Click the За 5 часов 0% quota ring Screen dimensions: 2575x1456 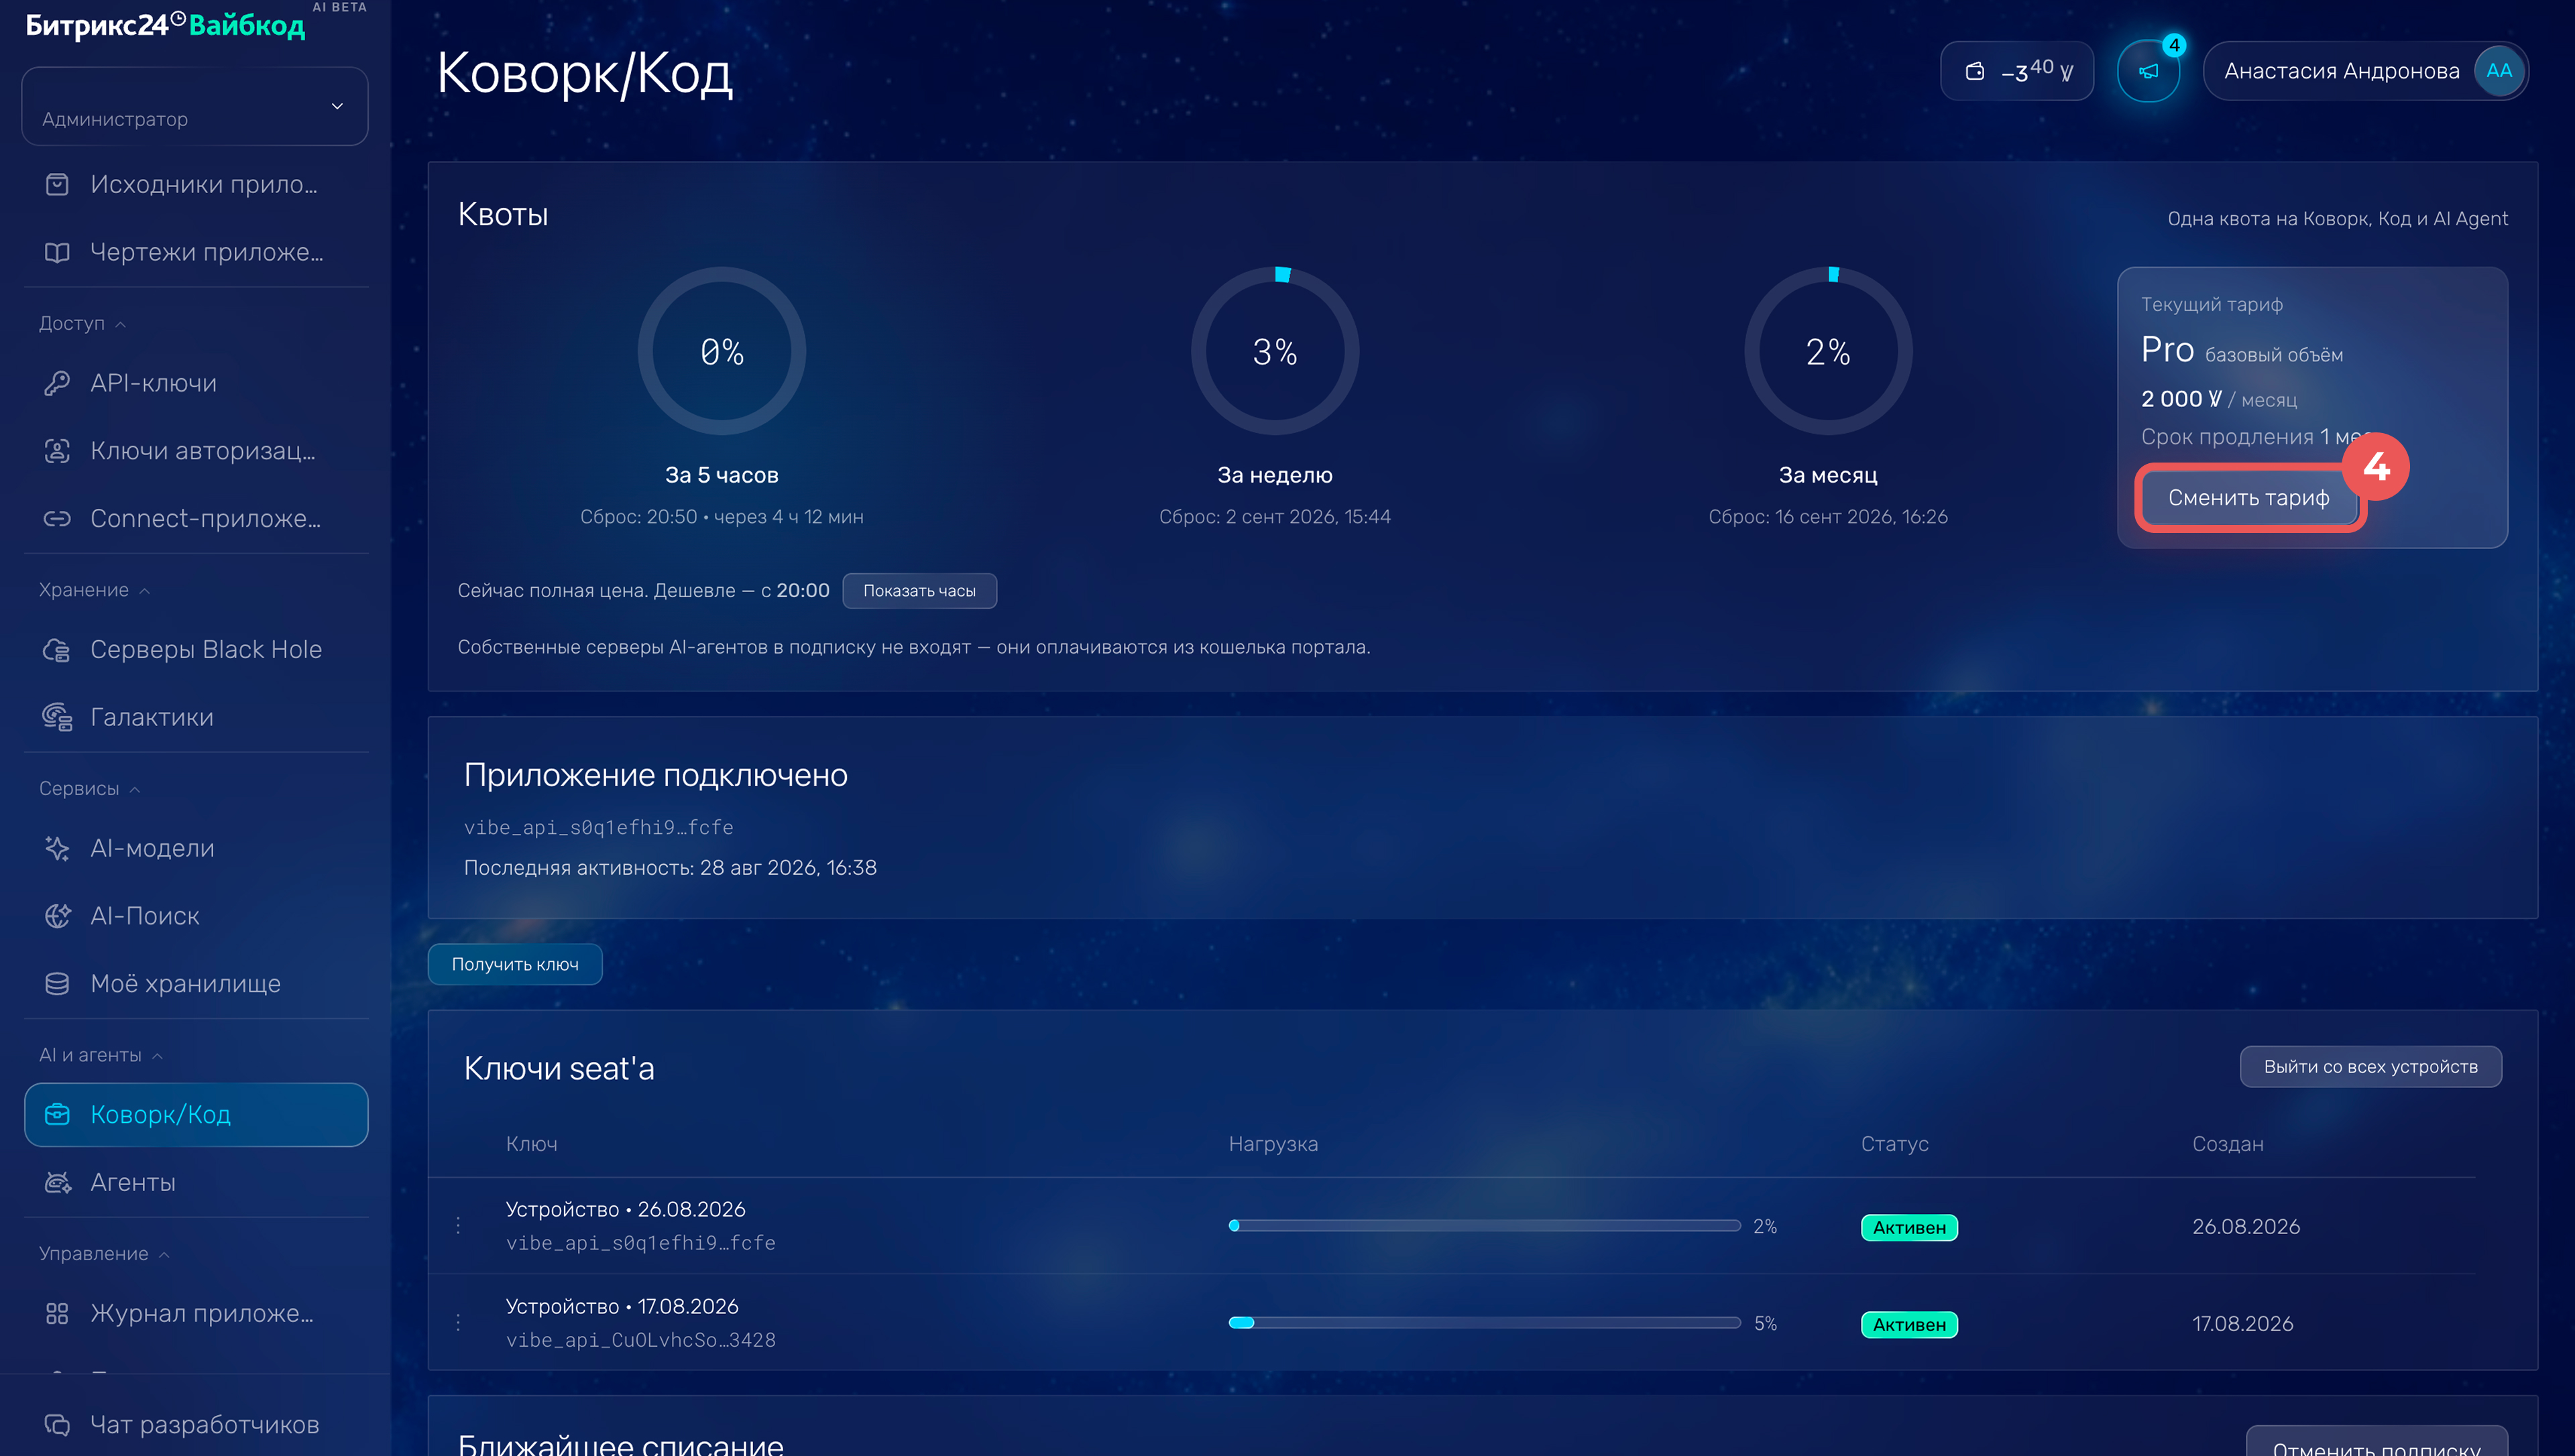click(722, 351)
